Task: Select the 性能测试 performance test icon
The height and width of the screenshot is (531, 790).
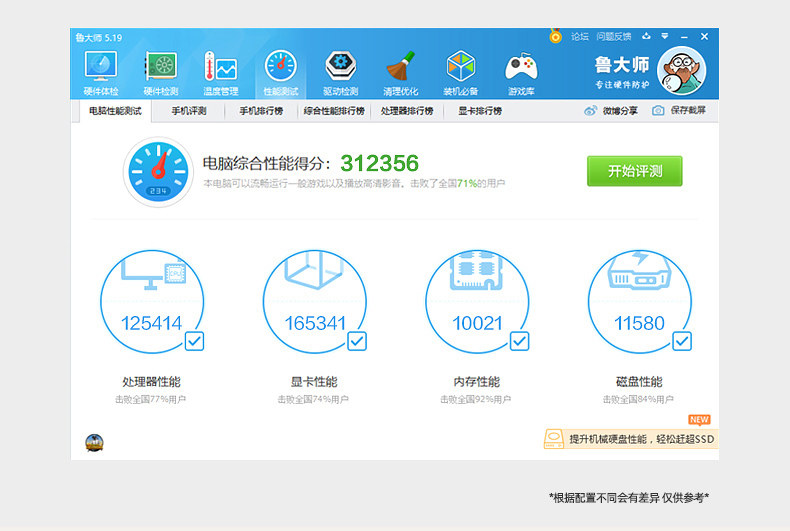Action: point(281,73)
